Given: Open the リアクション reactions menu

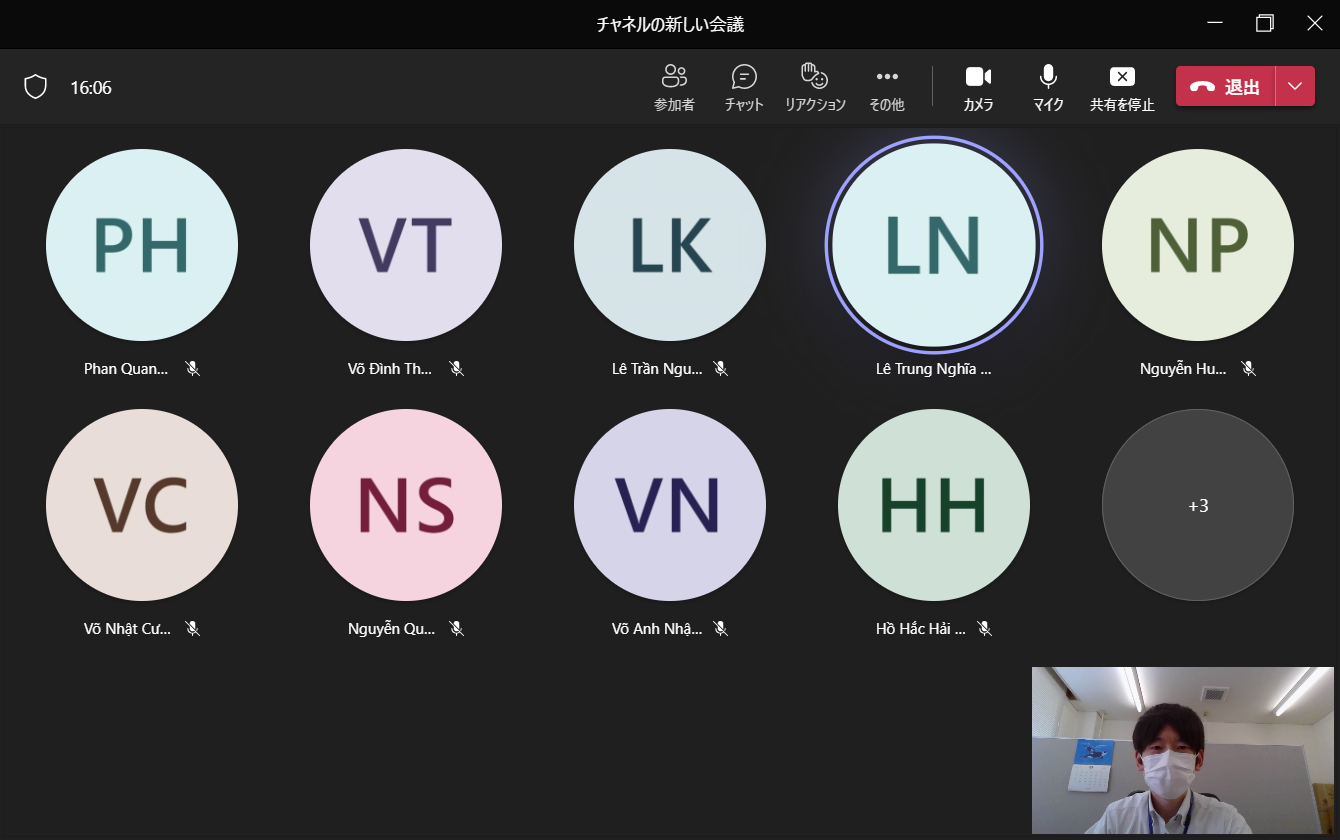Looking at the screenshot, I should 815,87.
